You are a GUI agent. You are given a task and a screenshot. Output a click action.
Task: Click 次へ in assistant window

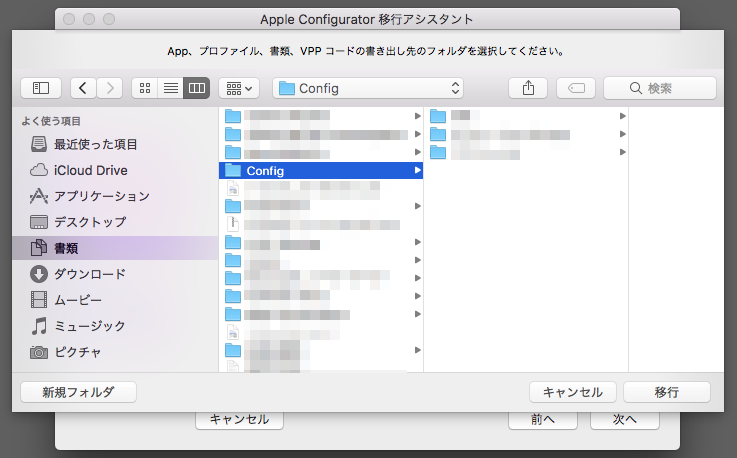625,419
